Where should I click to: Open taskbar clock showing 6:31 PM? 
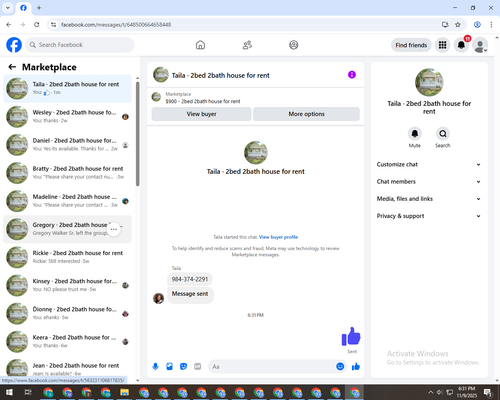466,392
